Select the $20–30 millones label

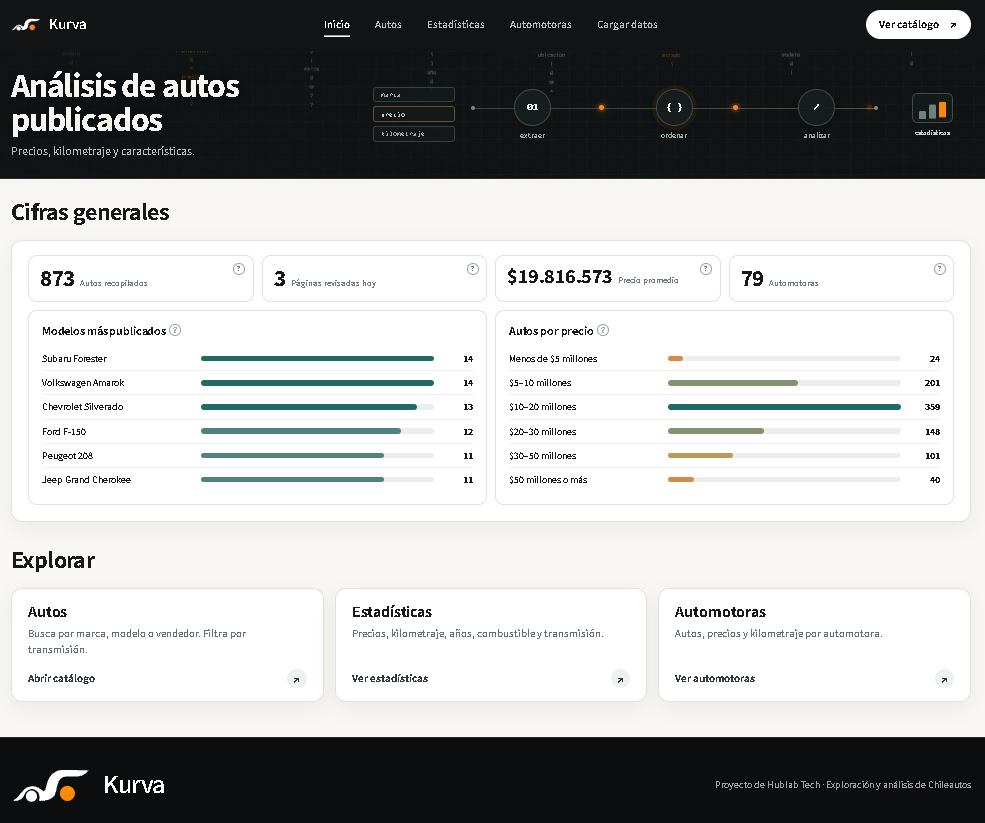click(543, 432)
